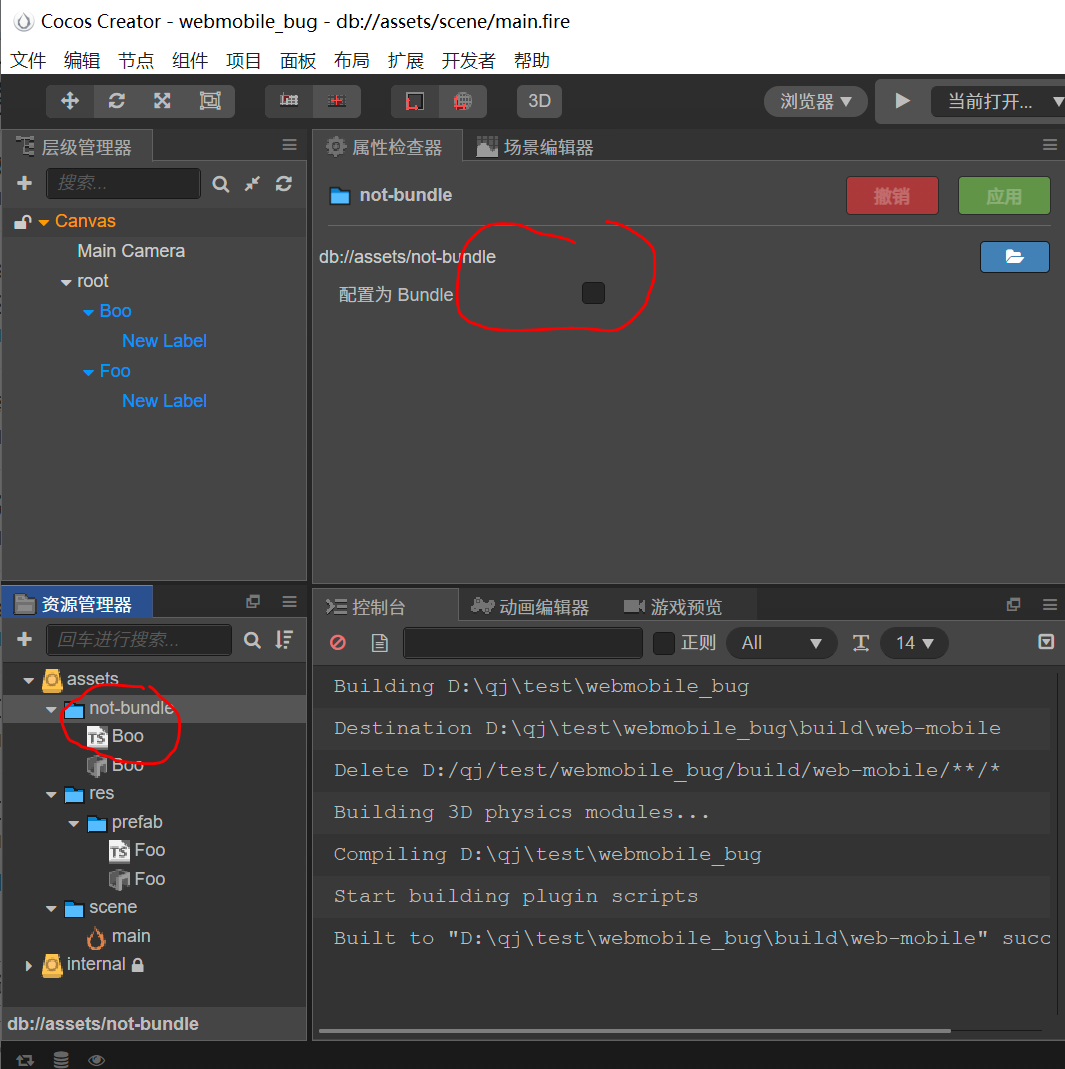1065x1069 pixels.
Task: Focus the asset 回车进行搜索 field
Action: click(139, 639)
